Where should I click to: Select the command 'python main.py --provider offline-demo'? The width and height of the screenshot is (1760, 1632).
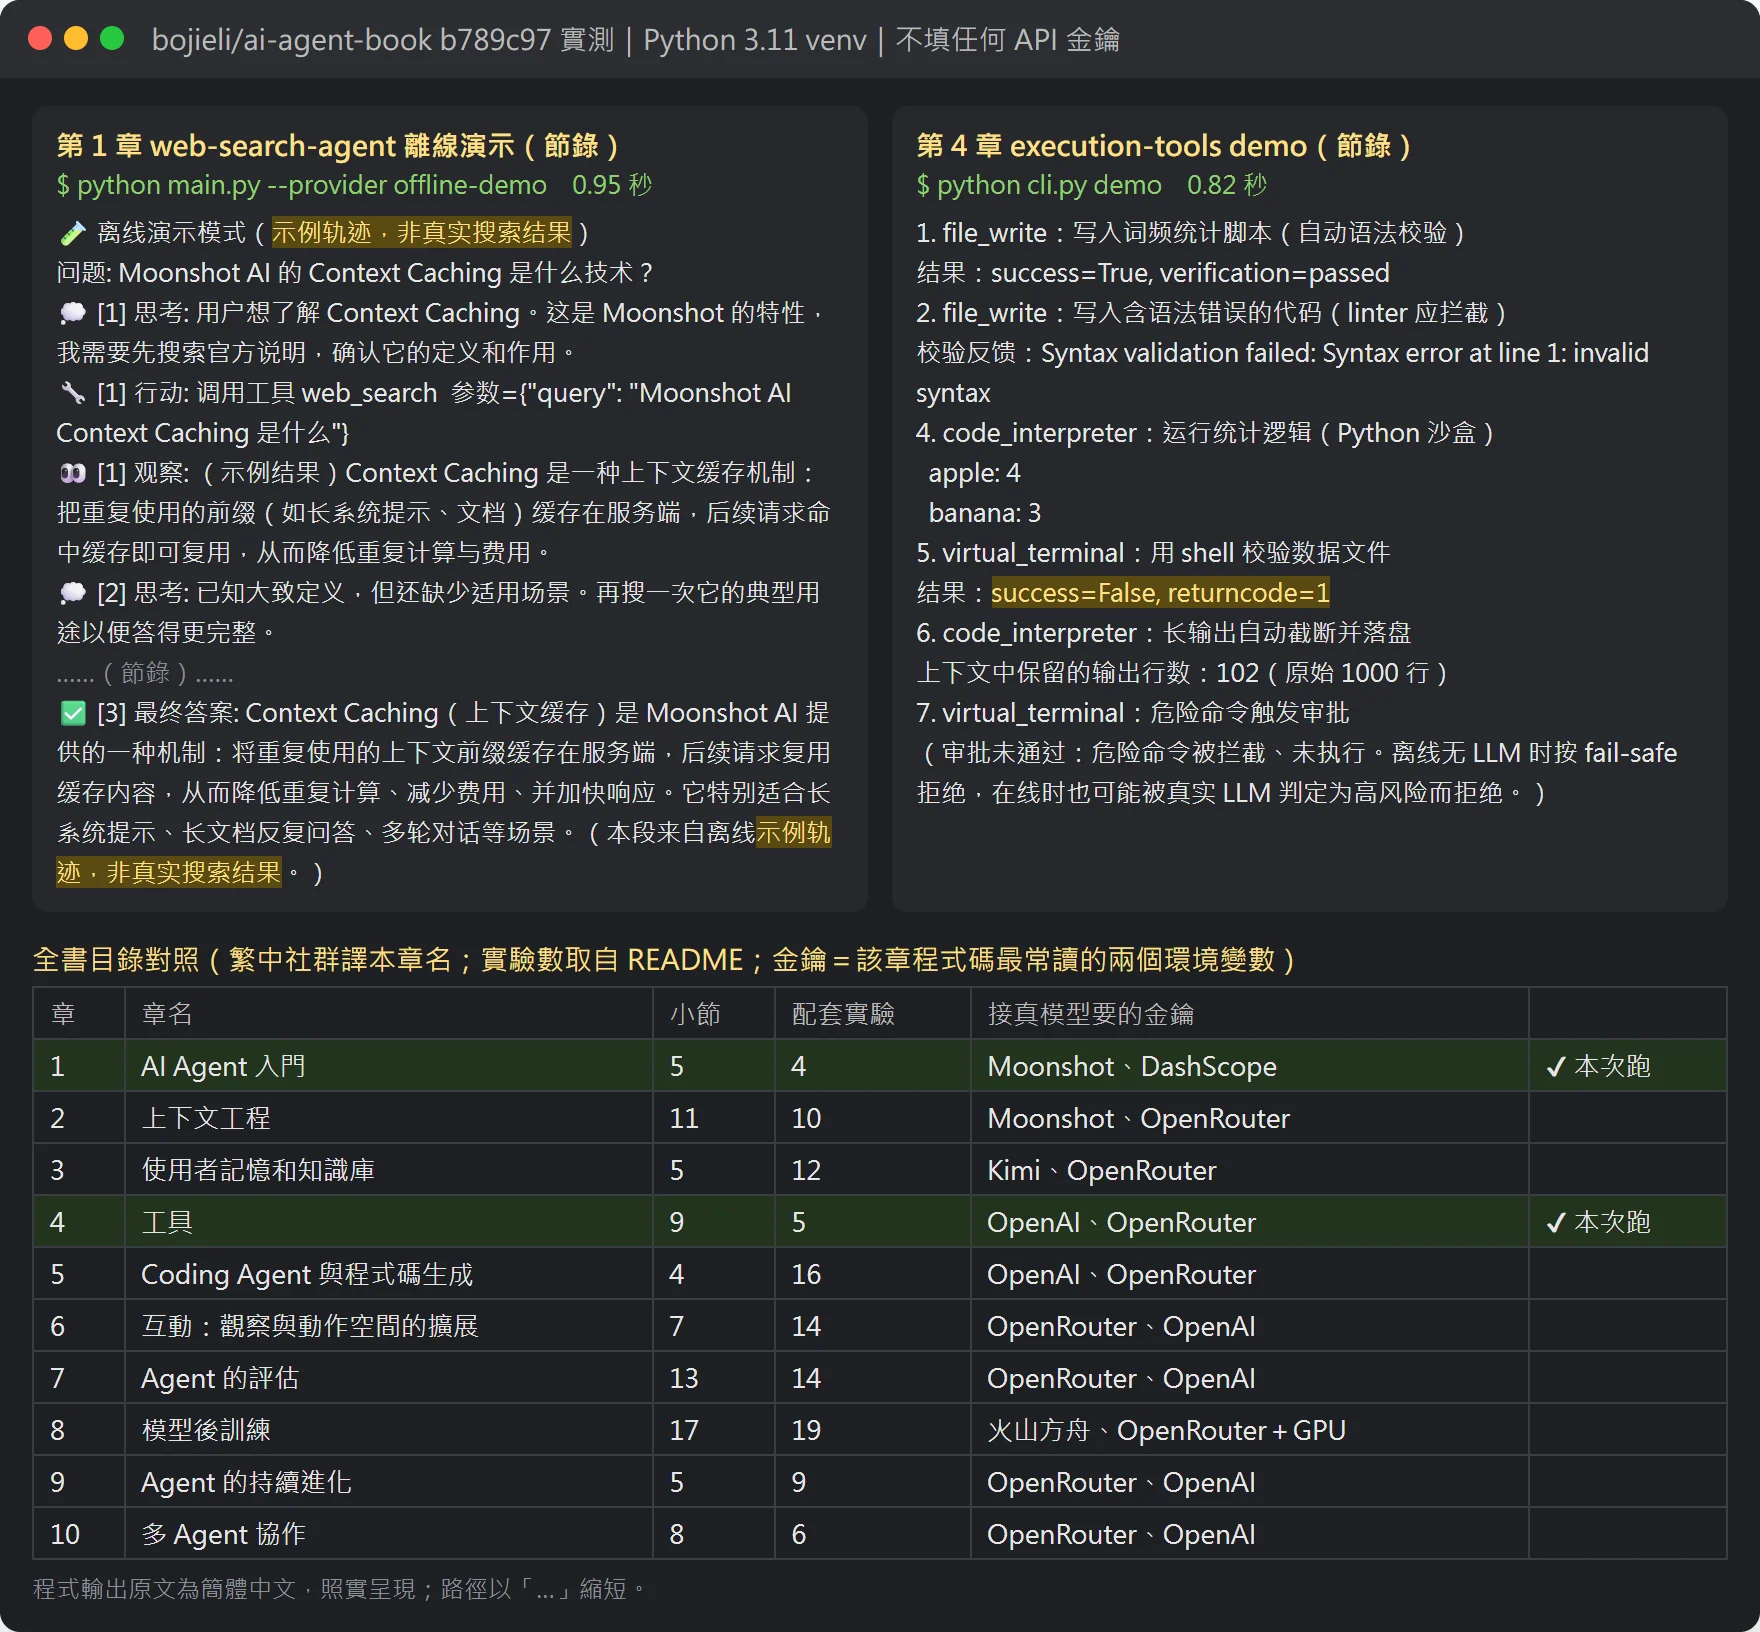[x=312, y=185]
